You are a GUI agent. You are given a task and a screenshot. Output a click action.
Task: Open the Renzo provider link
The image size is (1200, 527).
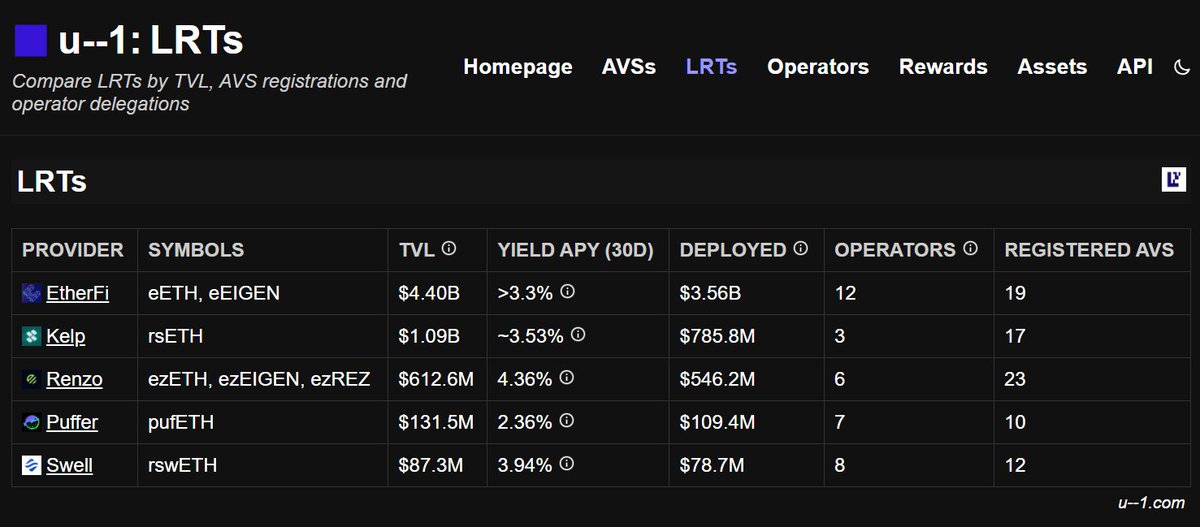(74, 379)
